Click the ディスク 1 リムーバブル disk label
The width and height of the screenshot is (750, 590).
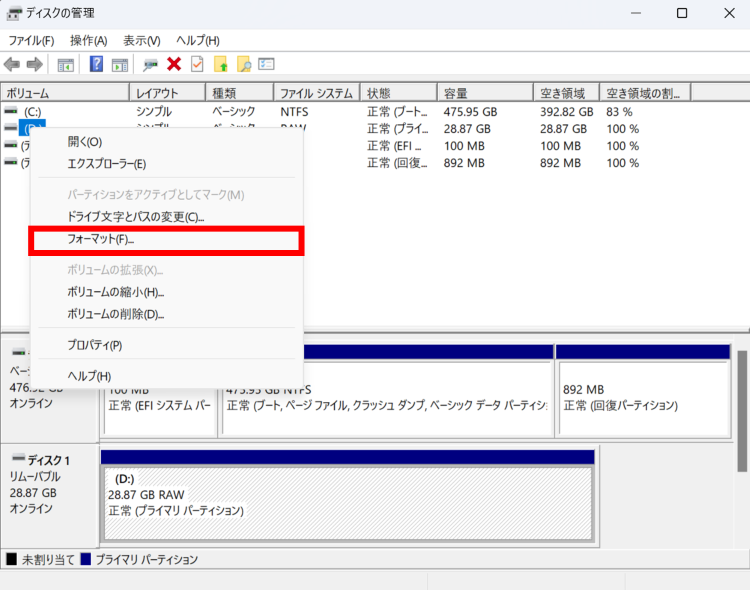50,497
